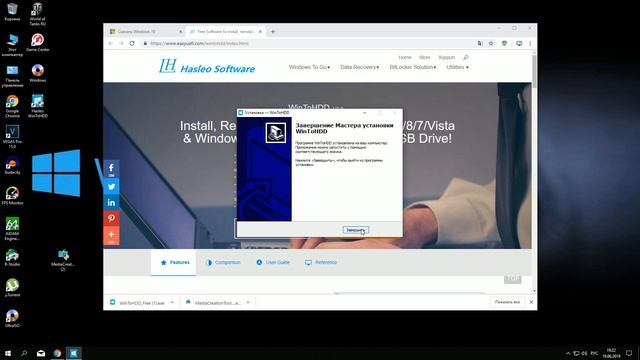Share page via Facebook side icon
This screenshot has width=640, height=360.
111,169
